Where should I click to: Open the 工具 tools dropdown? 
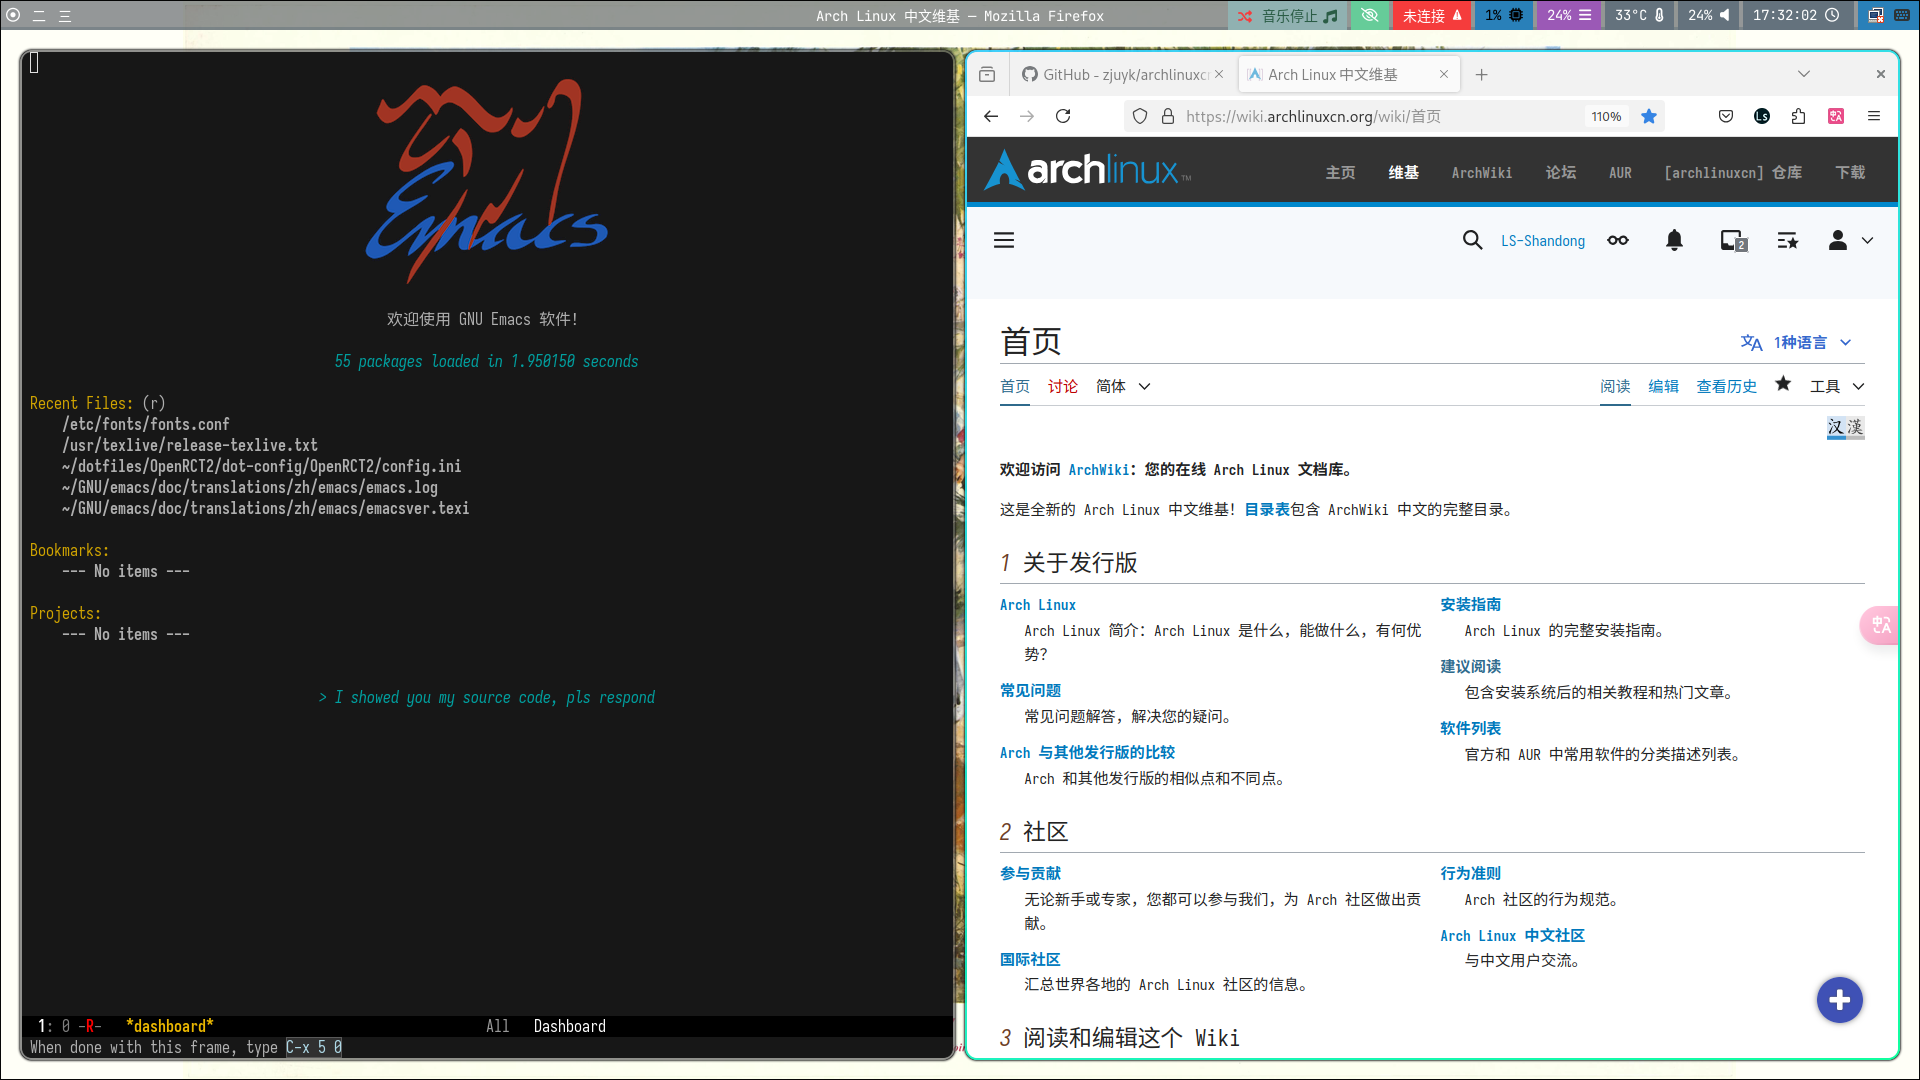point(1837,386)
